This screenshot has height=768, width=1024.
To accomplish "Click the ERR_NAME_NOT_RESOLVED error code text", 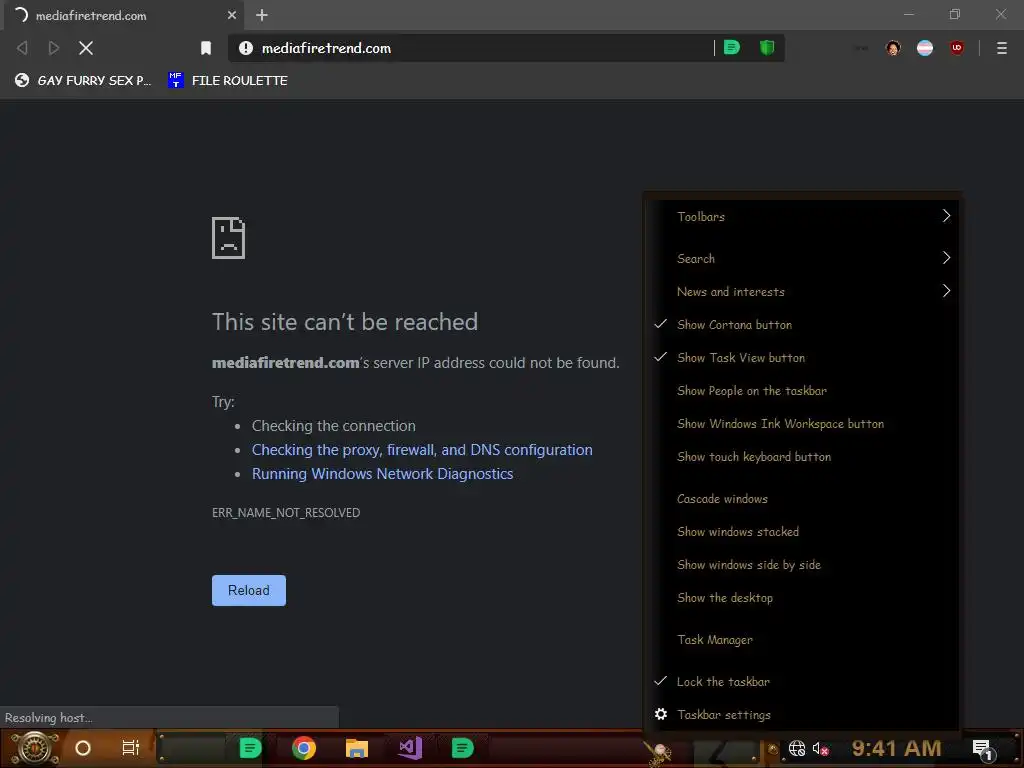I will tap(286, 513).
